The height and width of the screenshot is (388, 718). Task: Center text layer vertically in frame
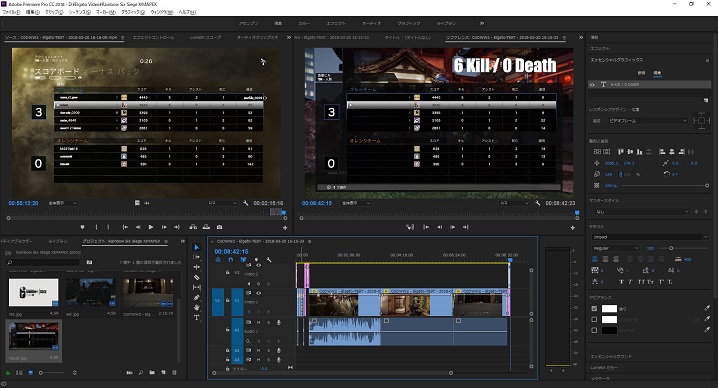pyautogui.click(x=597, y=152)
